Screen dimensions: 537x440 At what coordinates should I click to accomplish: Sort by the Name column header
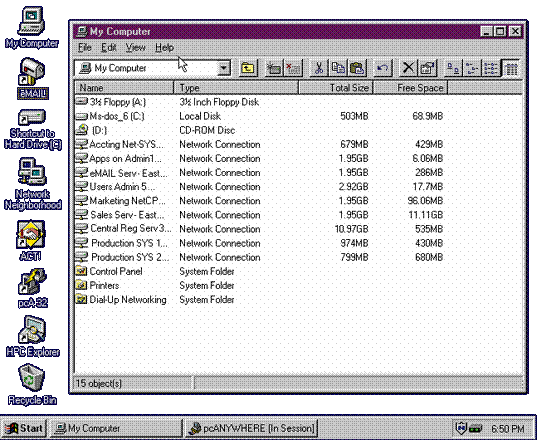(x=124, y=88)
